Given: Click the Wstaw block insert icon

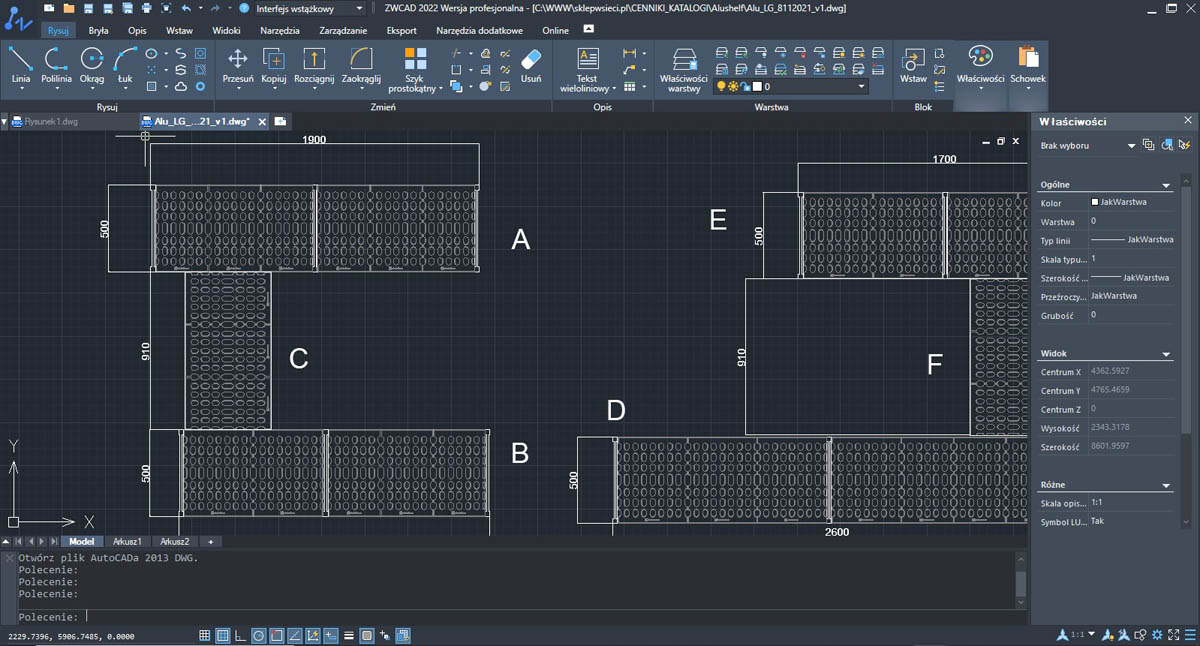Looking at the screenshot, I should 913,65.
